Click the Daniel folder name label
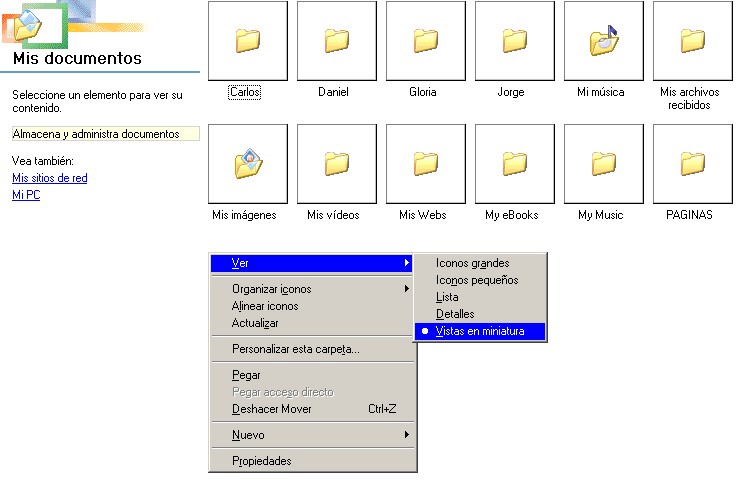 334,92
